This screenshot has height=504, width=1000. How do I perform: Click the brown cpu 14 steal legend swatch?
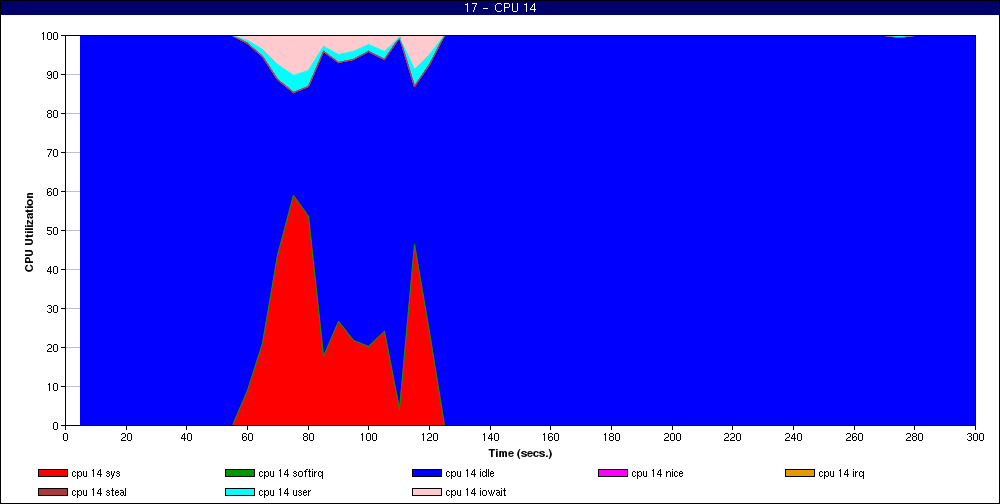53,493
